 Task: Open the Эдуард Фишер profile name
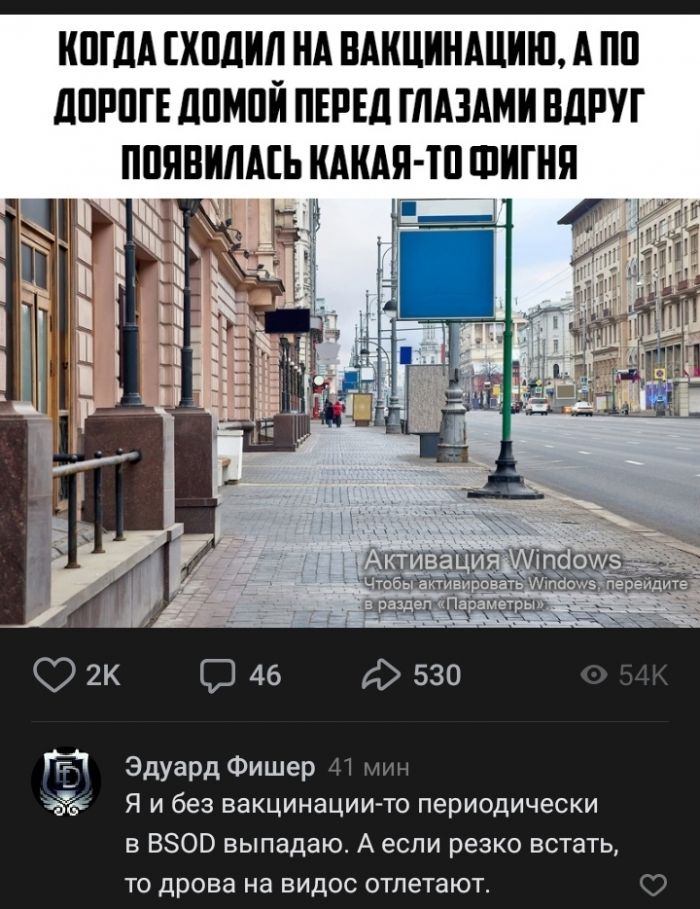tap(220, 766)
